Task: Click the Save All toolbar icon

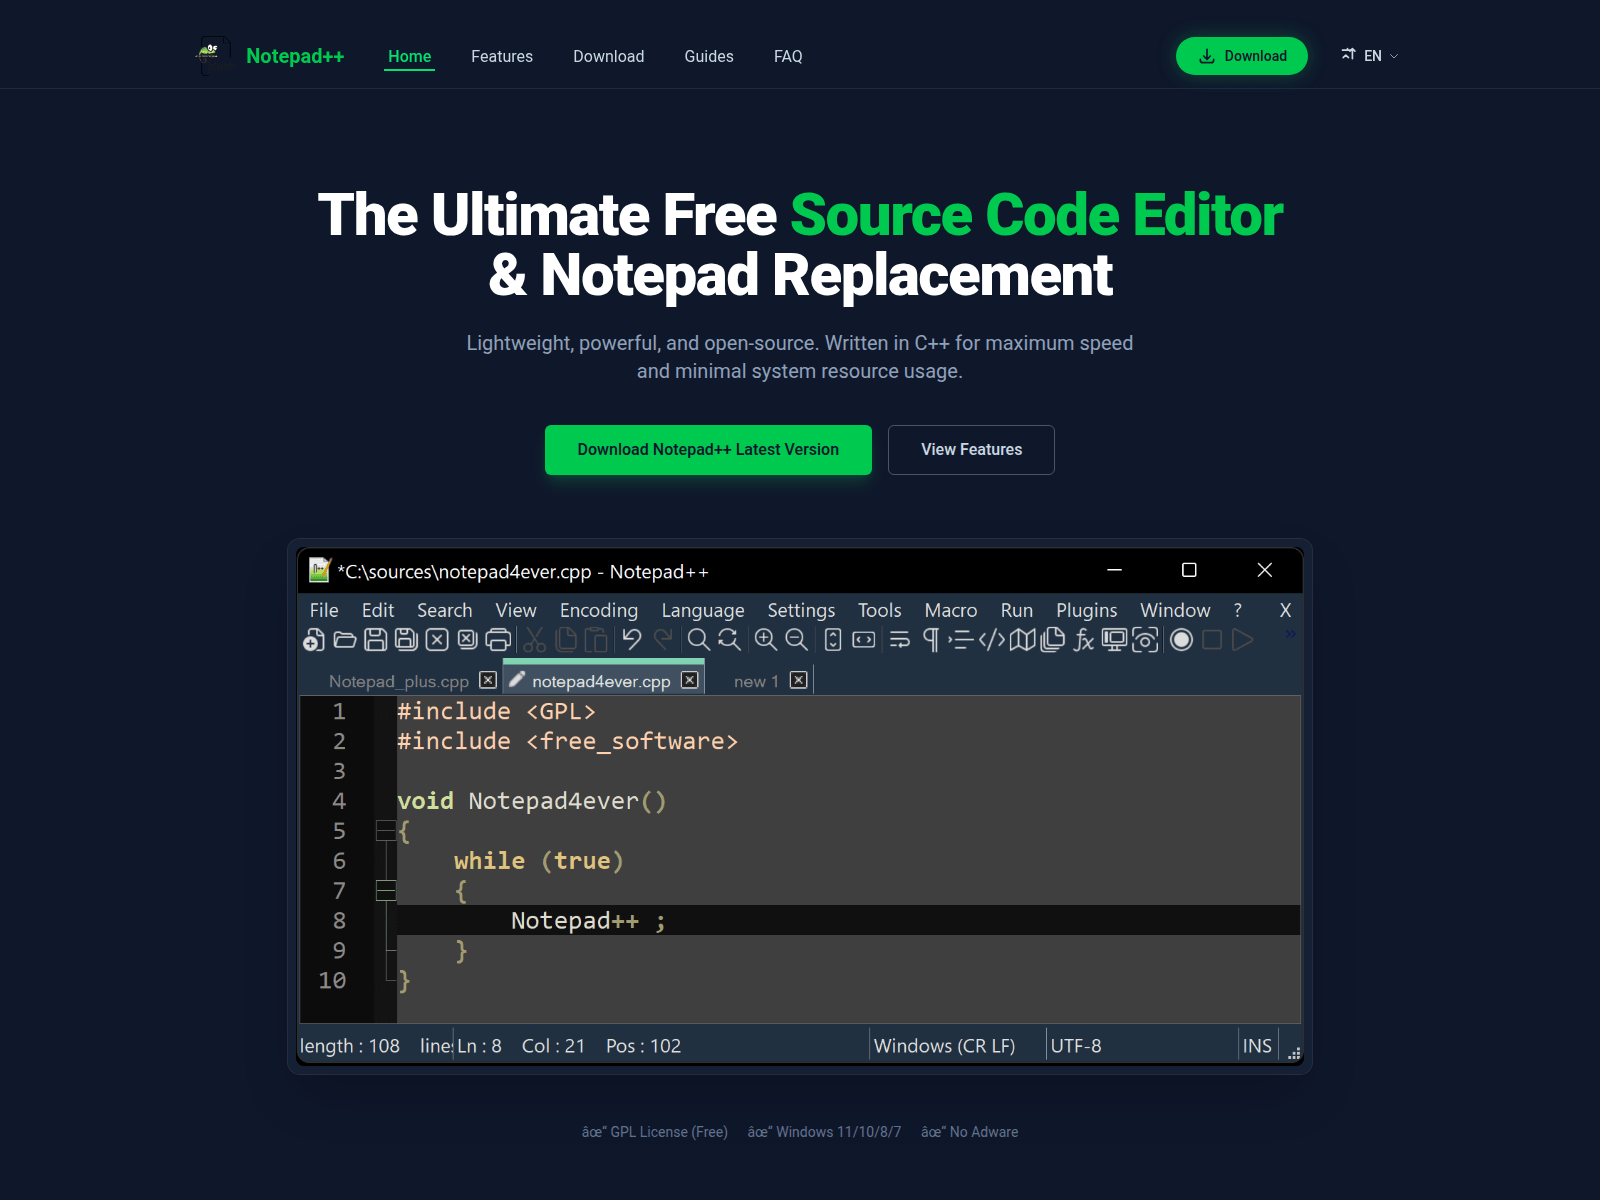Action: (406, 640)
